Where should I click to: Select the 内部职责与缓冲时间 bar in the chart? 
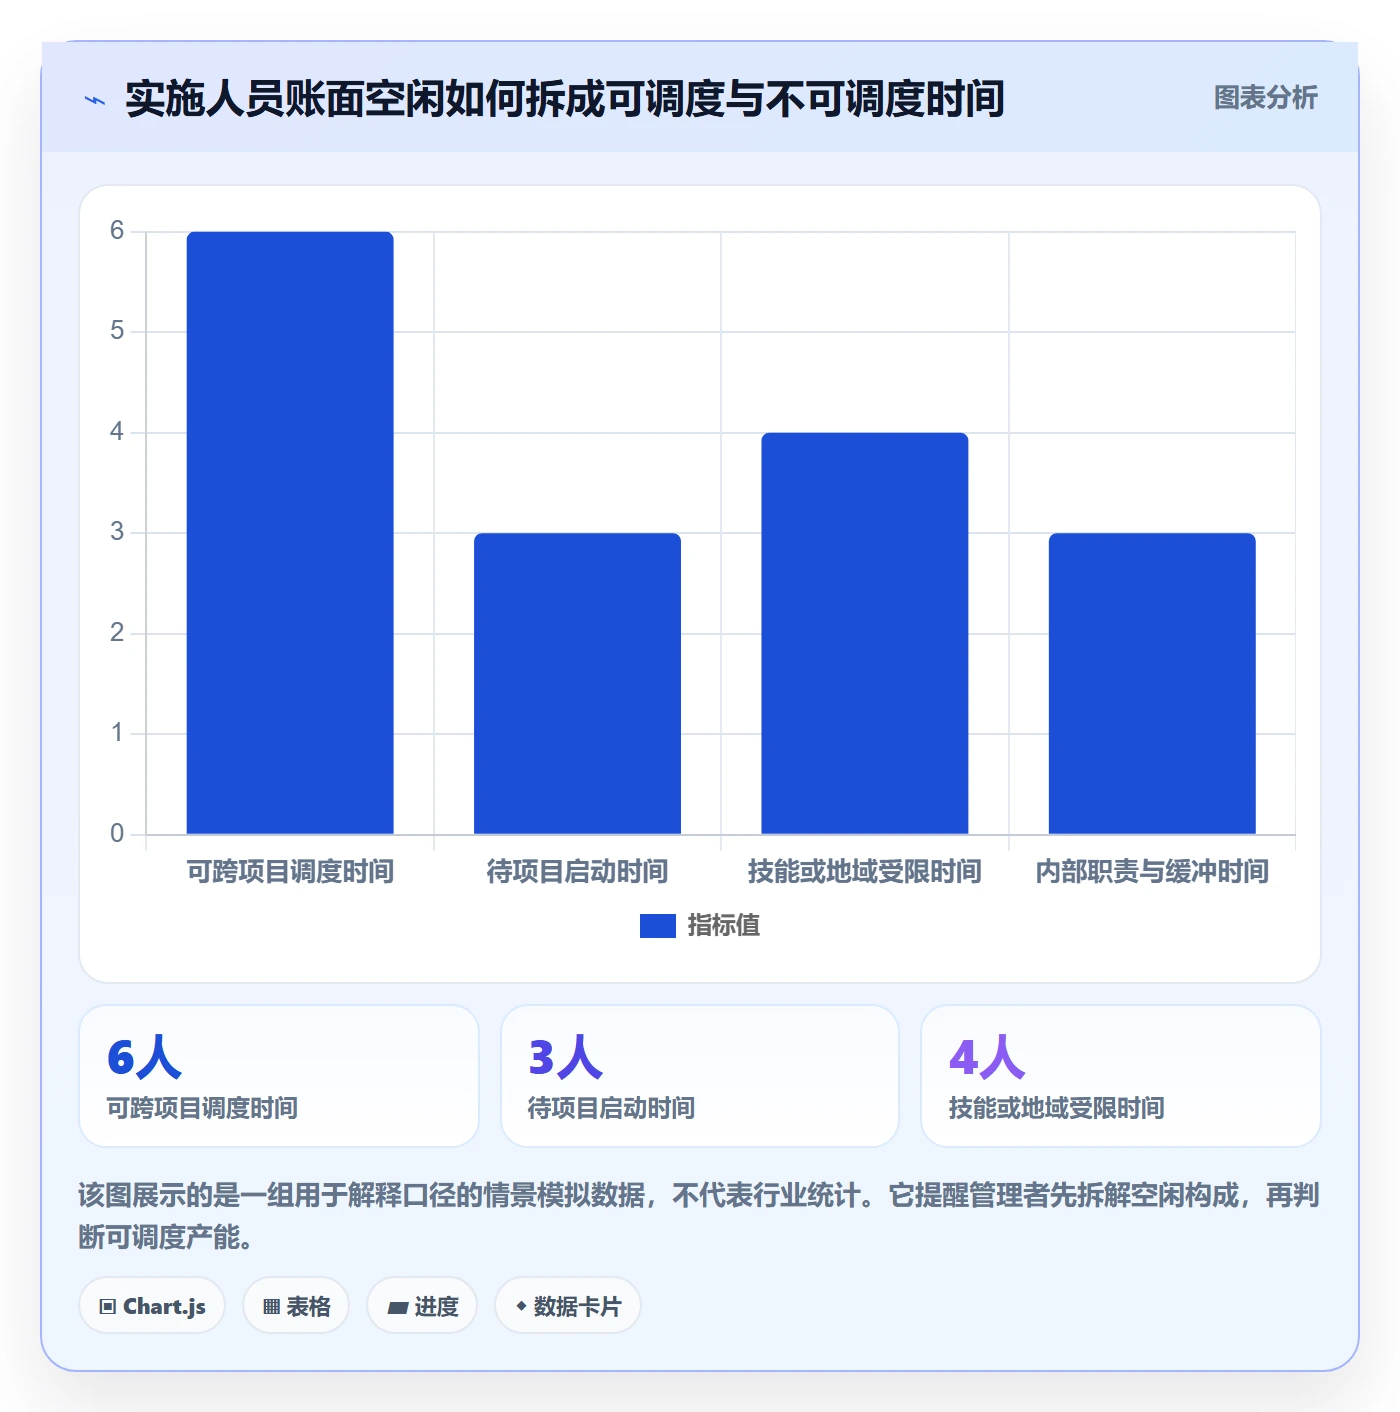(x=1152, y=683)
